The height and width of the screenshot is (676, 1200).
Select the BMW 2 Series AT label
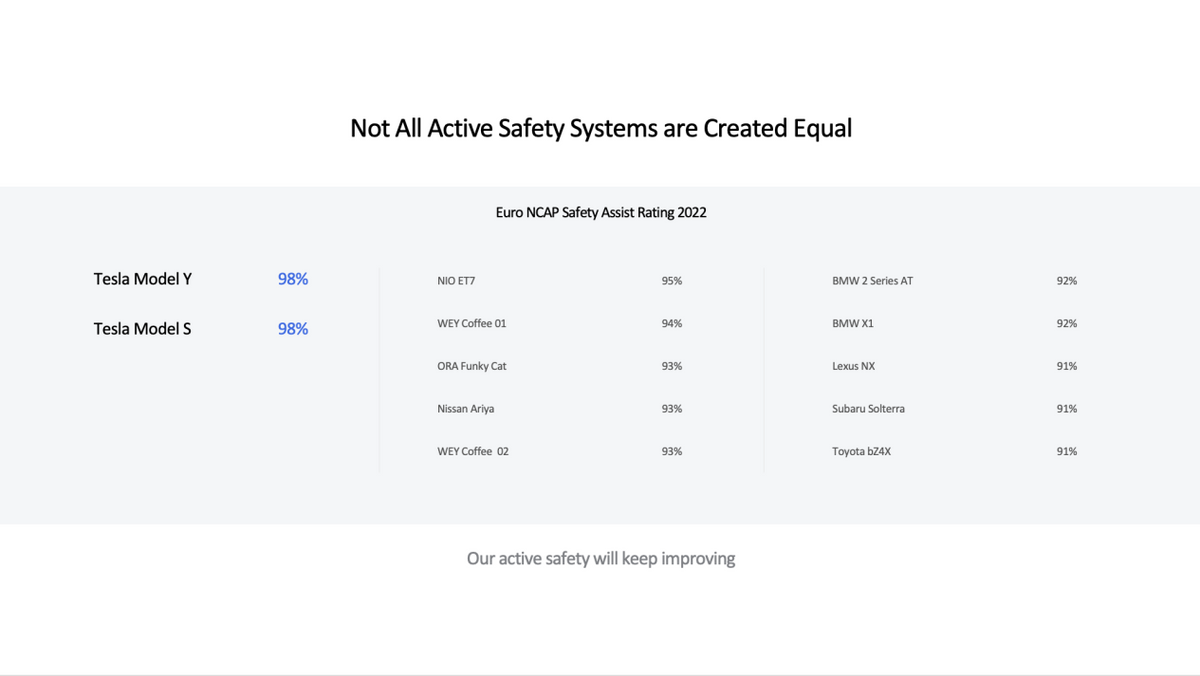872,281
